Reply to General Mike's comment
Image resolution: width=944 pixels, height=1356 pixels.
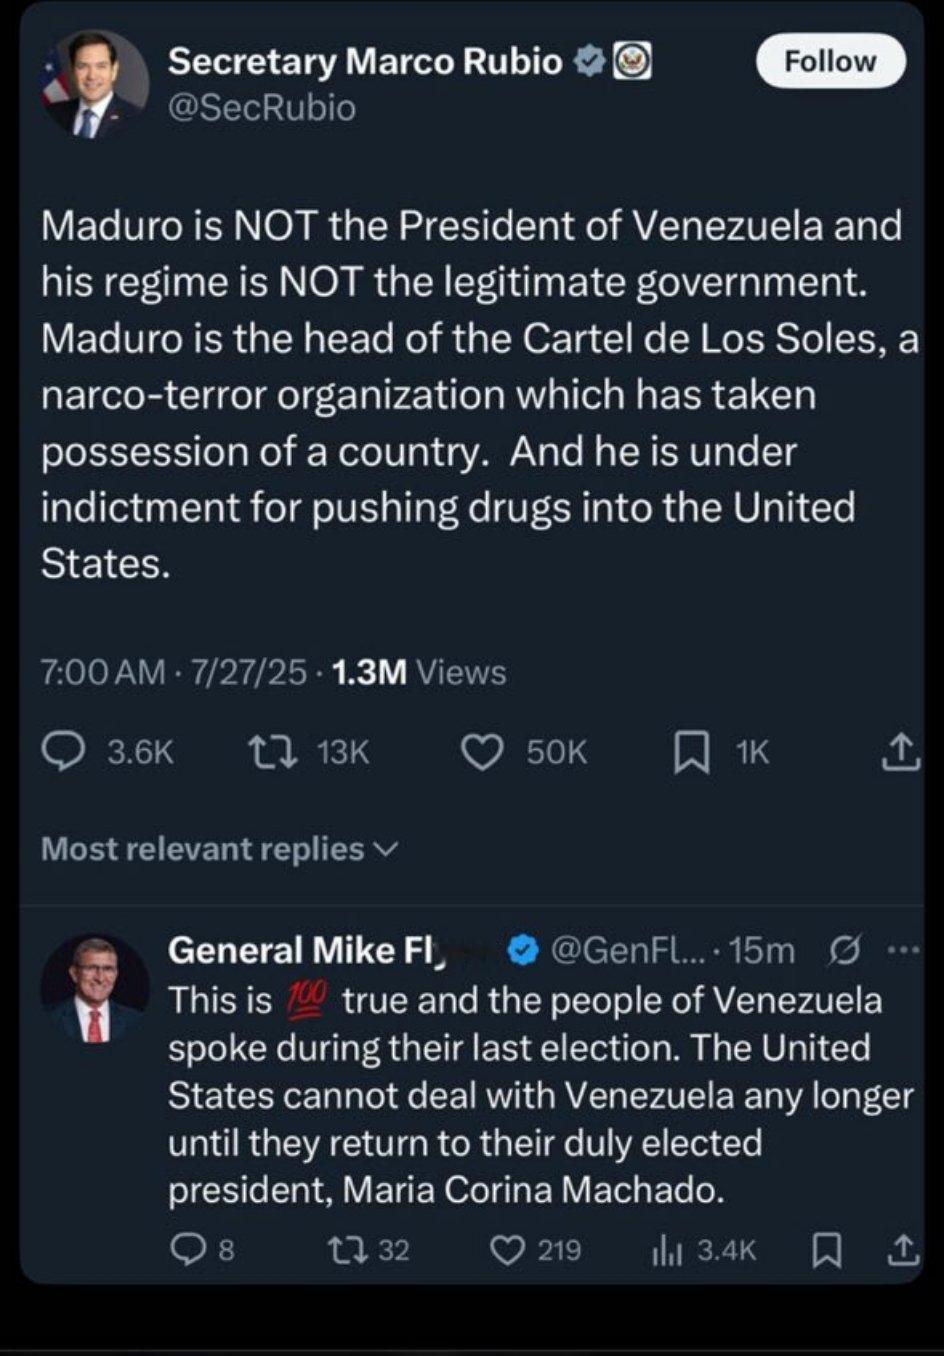(x=187, y=1249)
